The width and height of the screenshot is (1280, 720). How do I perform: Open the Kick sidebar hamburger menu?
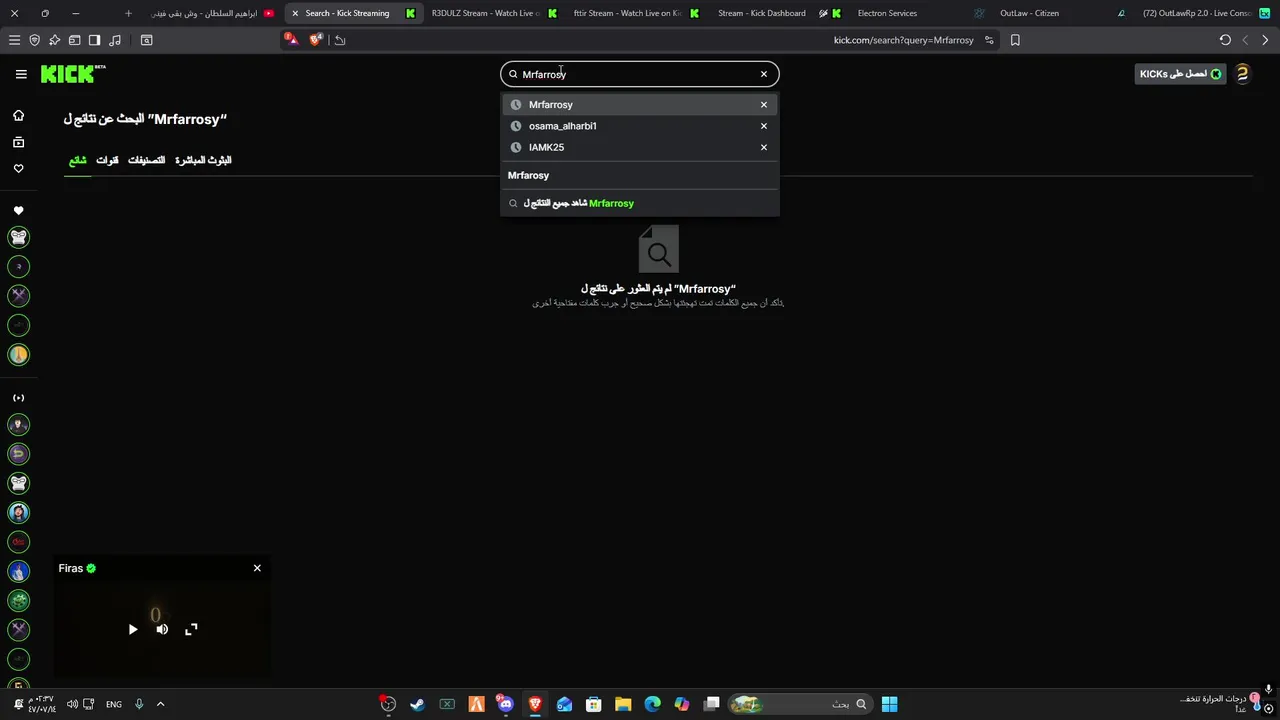[x=21, y=74]
